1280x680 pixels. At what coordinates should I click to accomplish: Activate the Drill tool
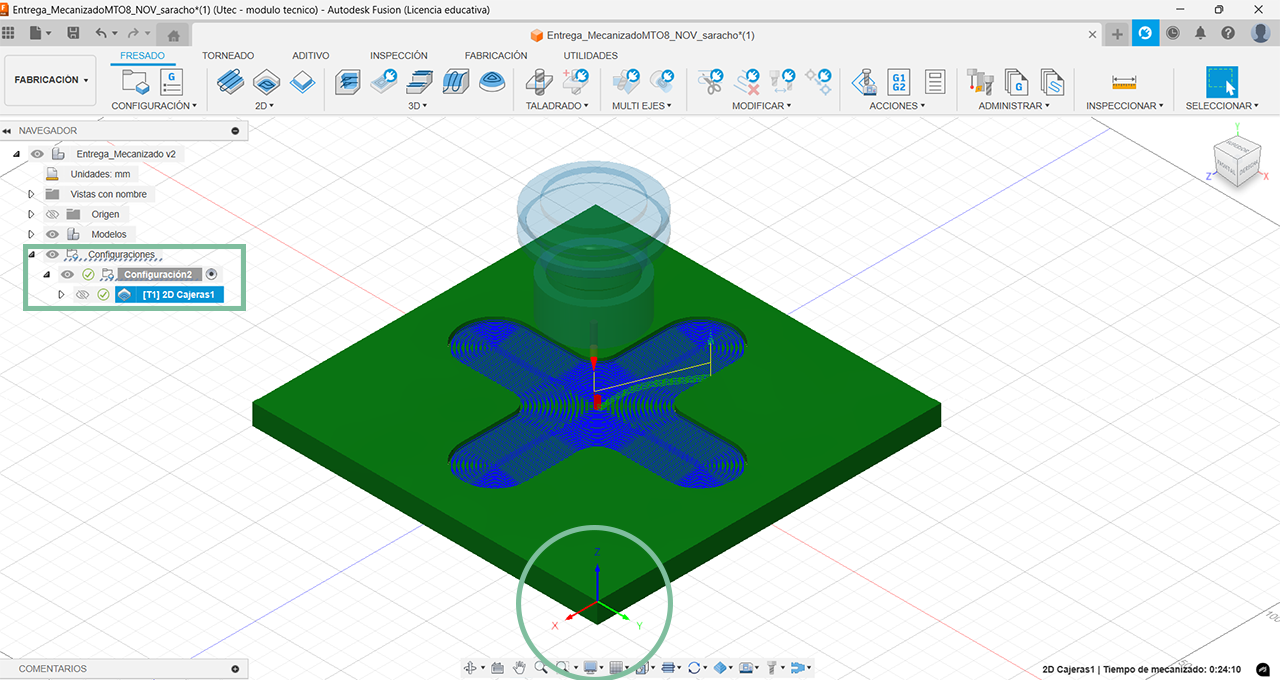(x=540, y=82)
